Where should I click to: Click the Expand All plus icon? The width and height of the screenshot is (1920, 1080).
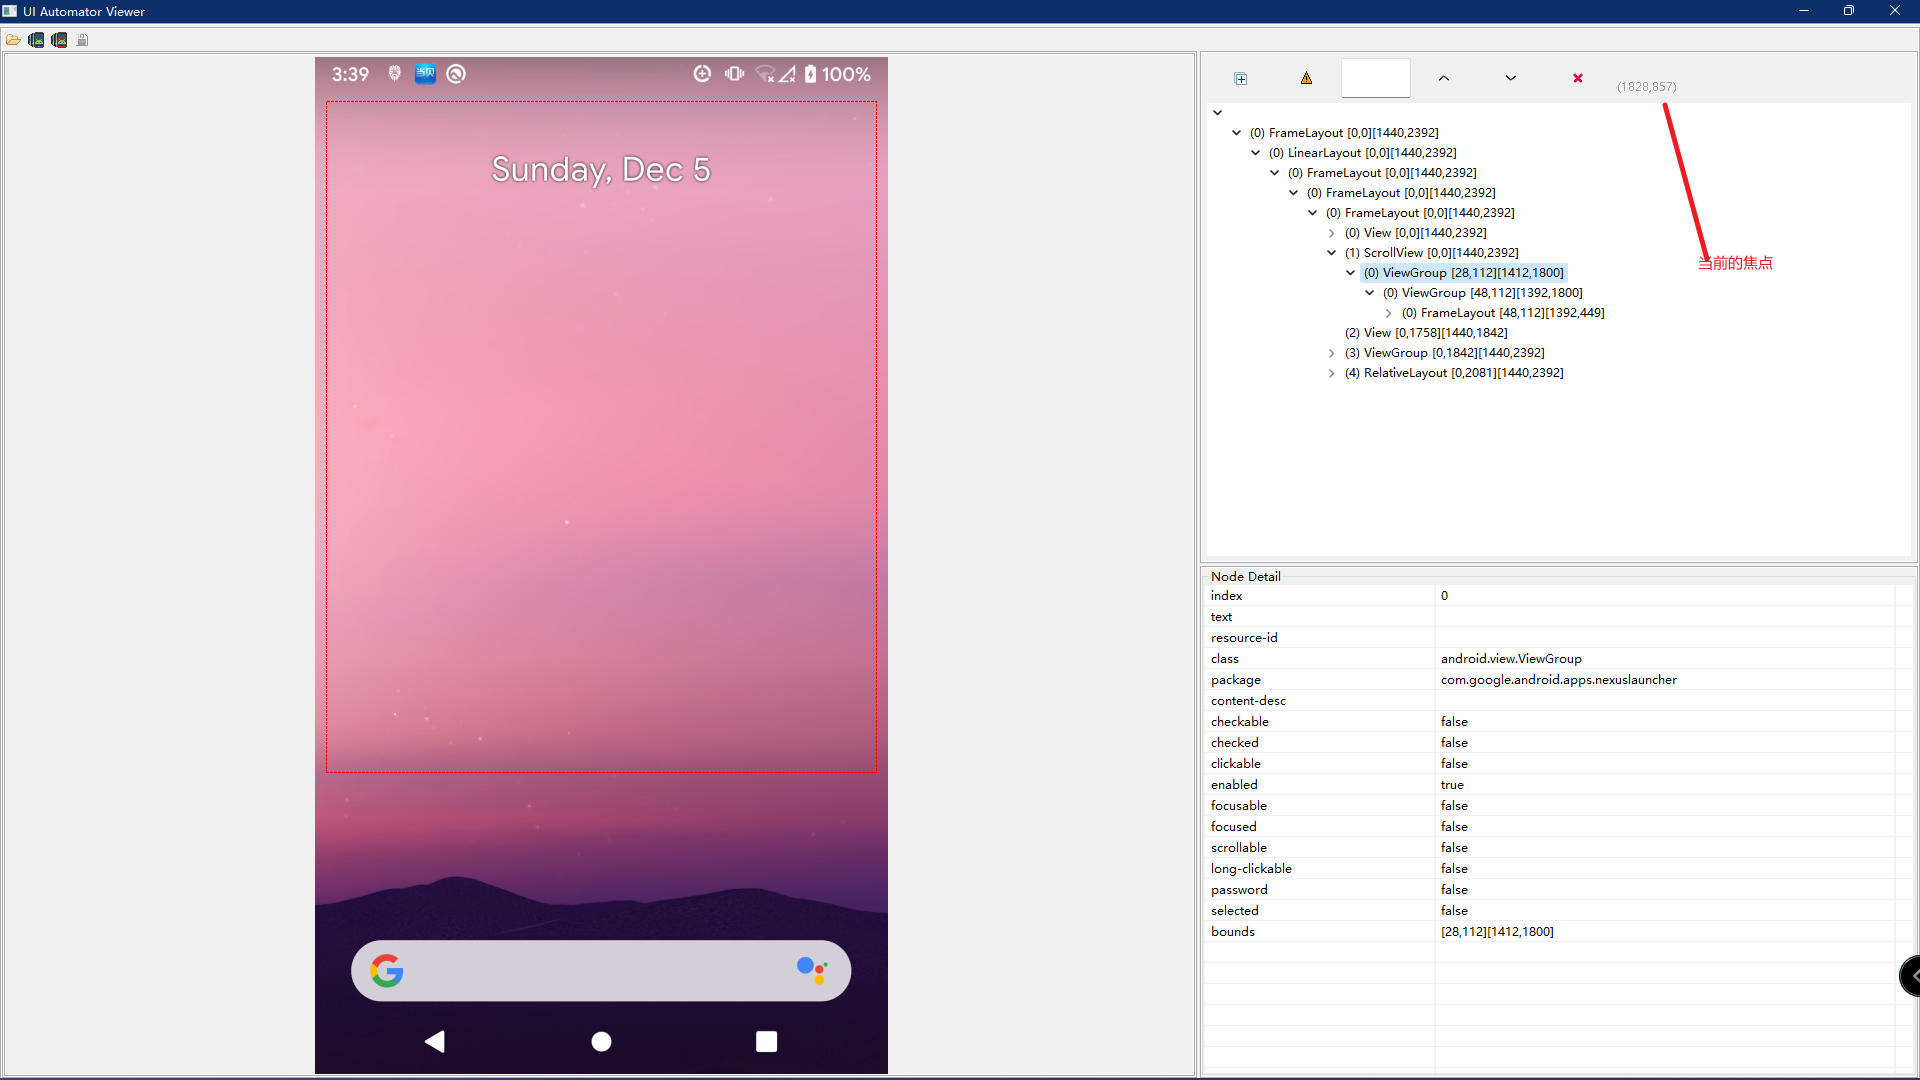coord(1240,78)
